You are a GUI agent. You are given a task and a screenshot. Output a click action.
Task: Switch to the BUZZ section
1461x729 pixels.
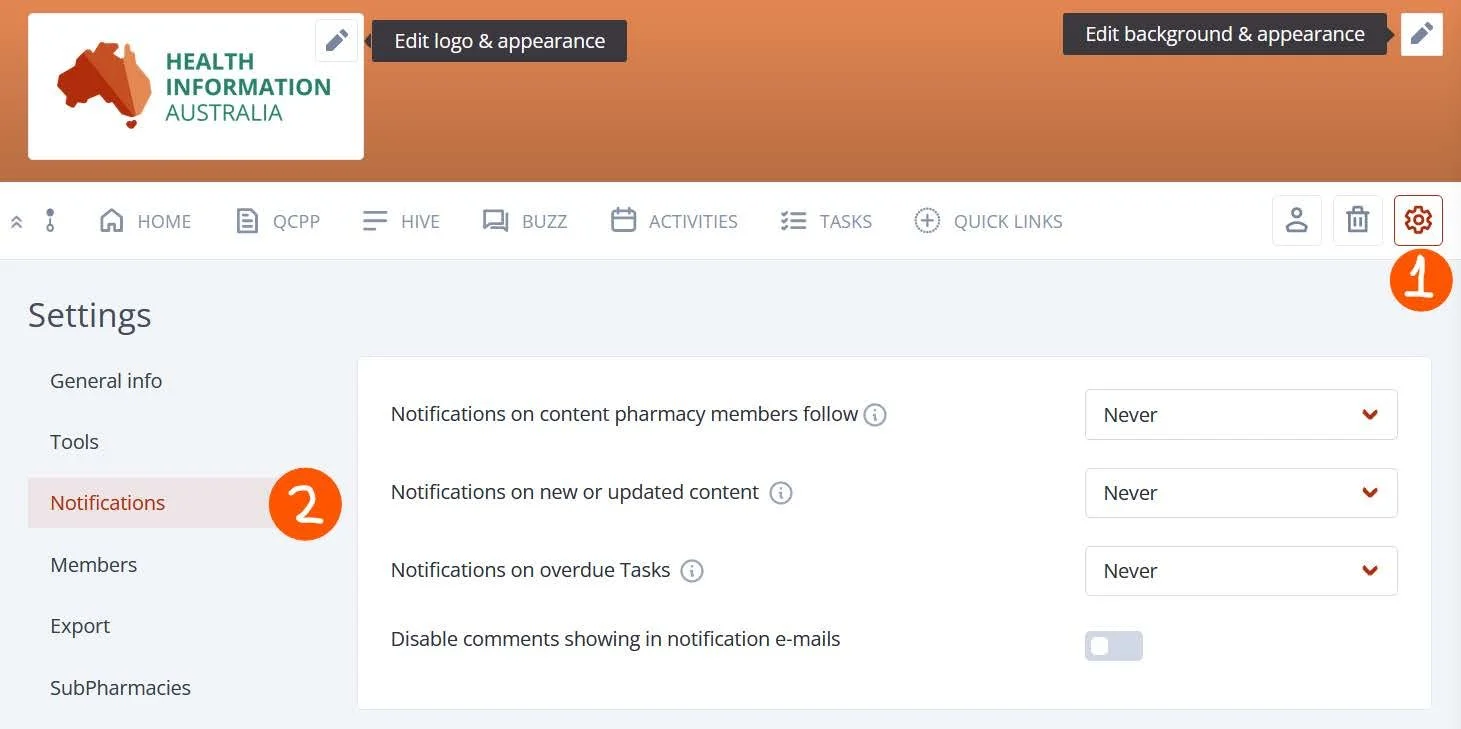[525, 221]
